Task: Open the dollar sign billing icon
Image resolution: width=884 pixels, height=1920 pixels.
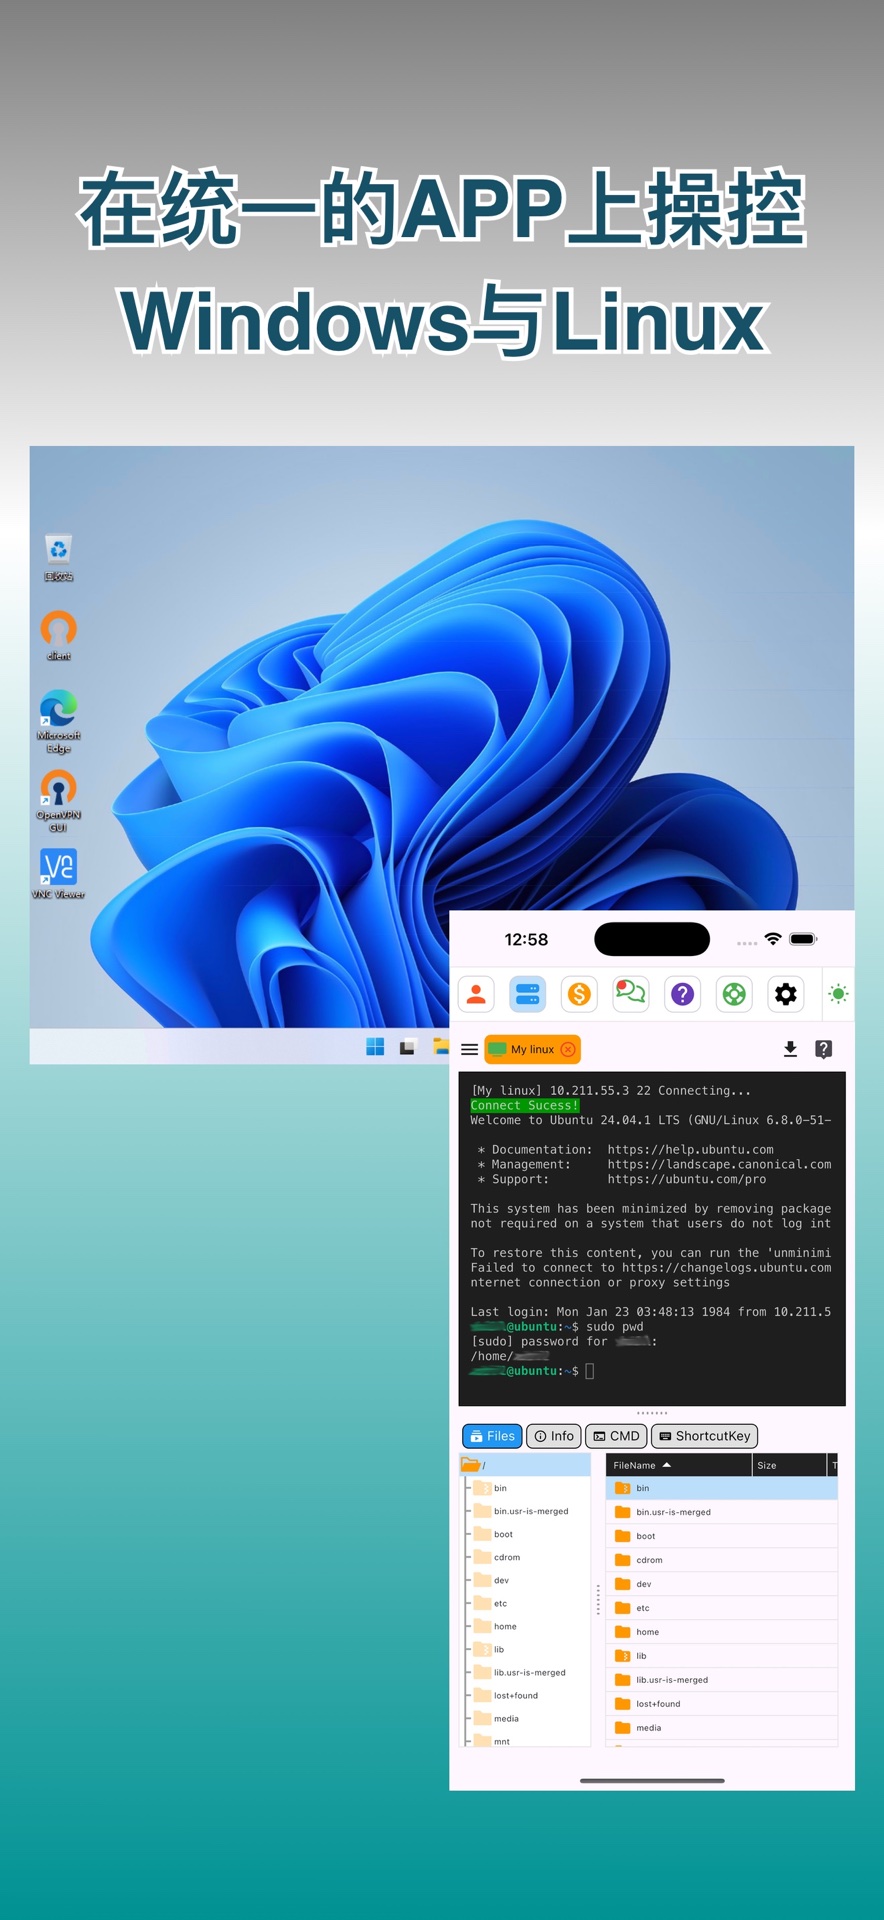Action: (579, 994)
